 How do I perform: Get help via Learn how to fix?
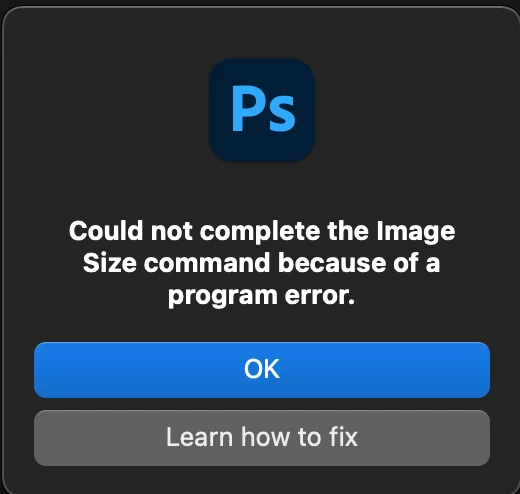point(262,438)
